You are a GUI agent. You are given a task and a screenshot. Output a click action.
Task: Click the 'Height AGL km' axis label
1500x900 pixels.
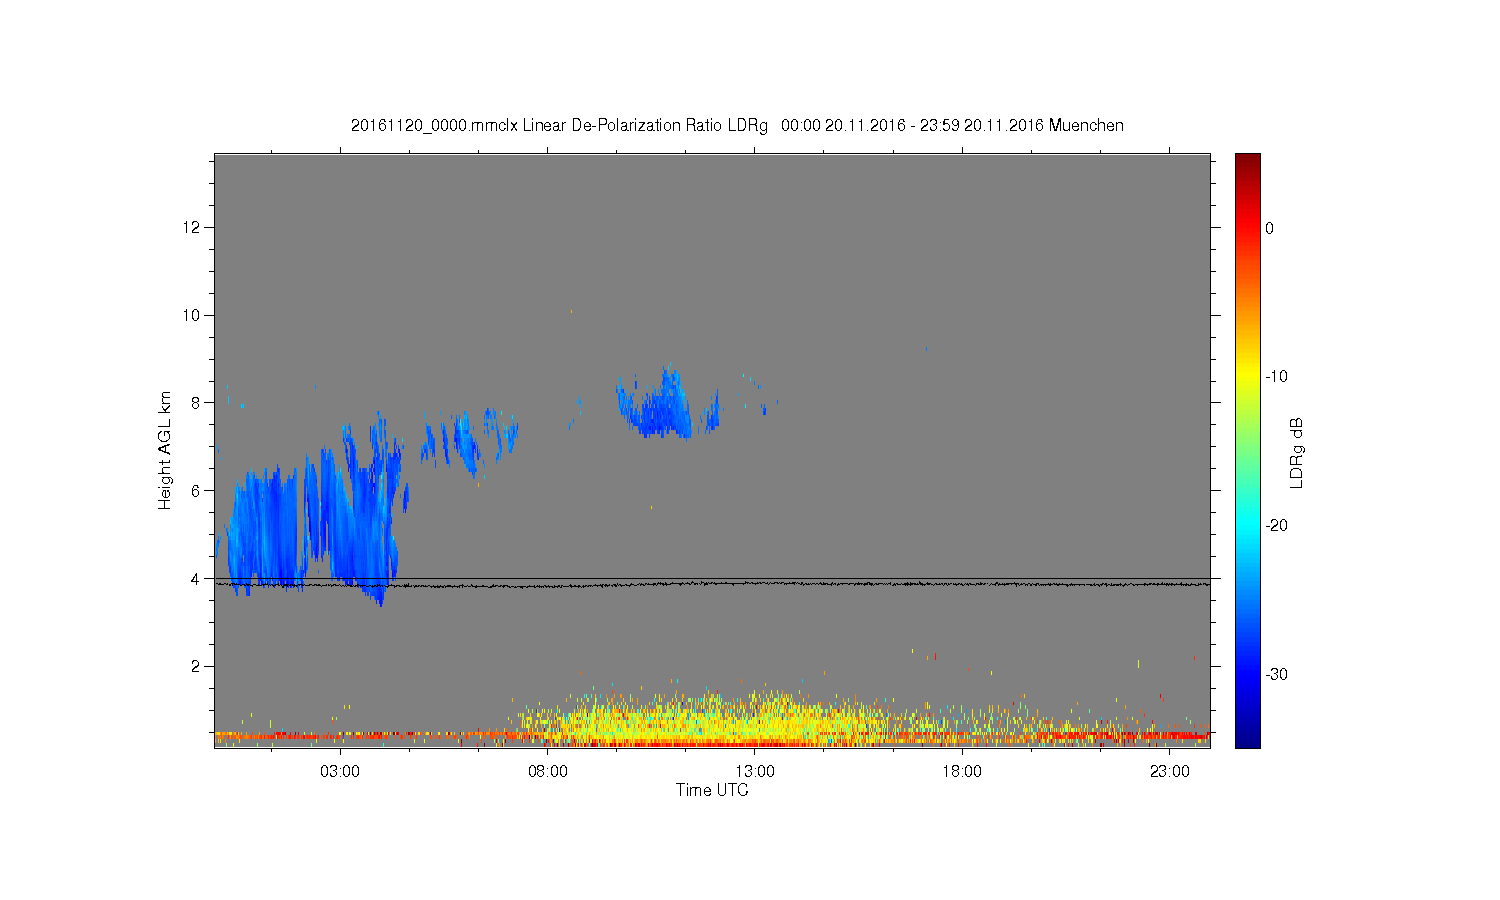point(165,450)
